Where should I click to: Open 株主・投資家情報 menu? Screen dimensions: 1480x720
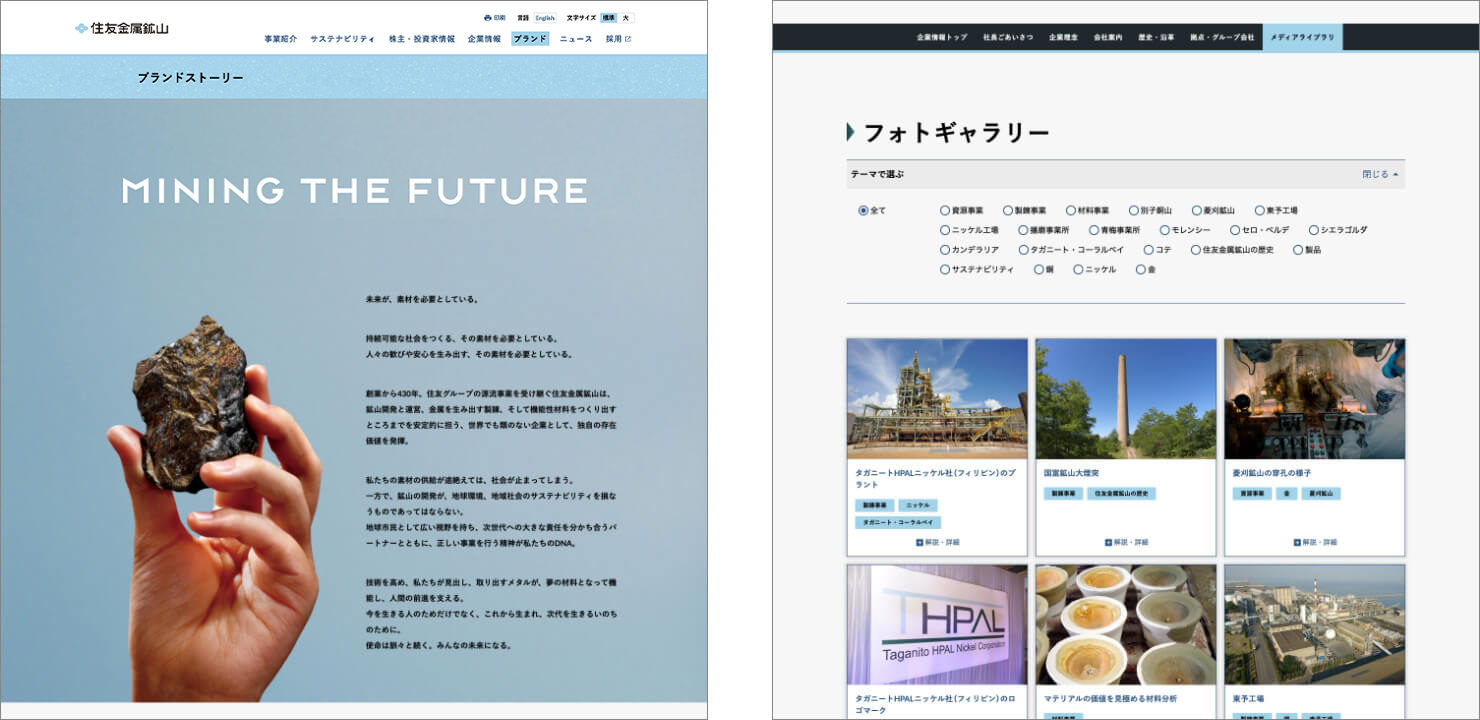coord(421,39)
